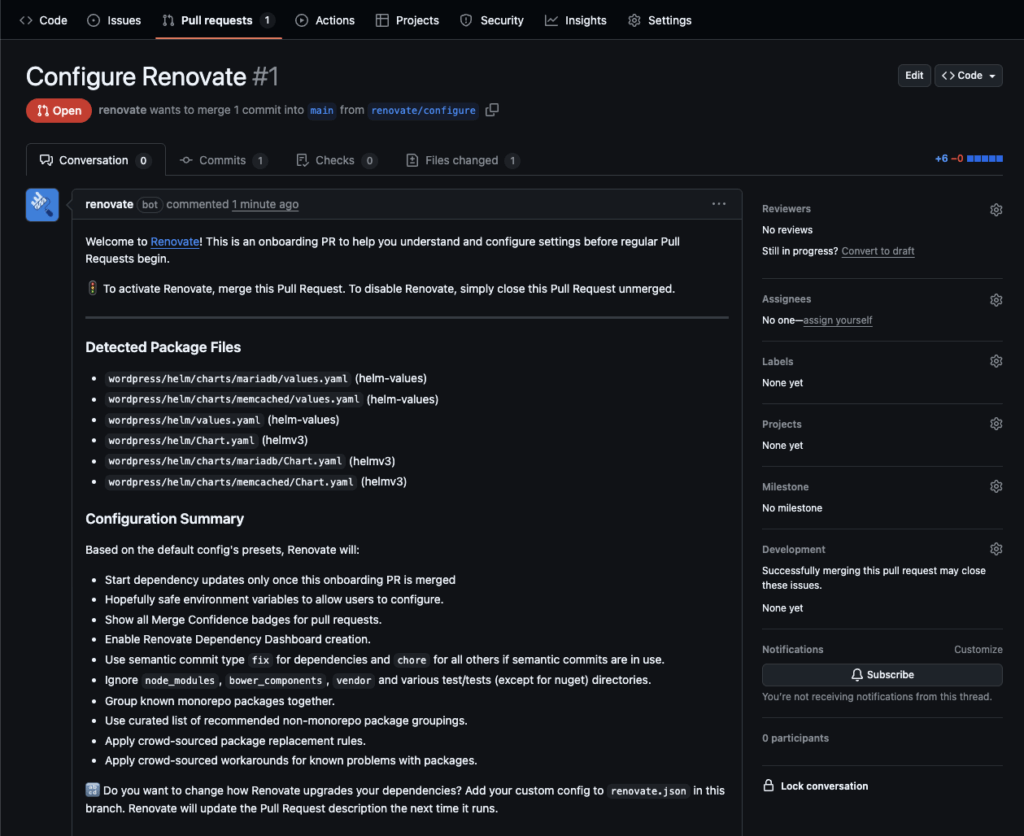Open the Checks tab
Screen dimensions: 1024x836
coord(336,161)
